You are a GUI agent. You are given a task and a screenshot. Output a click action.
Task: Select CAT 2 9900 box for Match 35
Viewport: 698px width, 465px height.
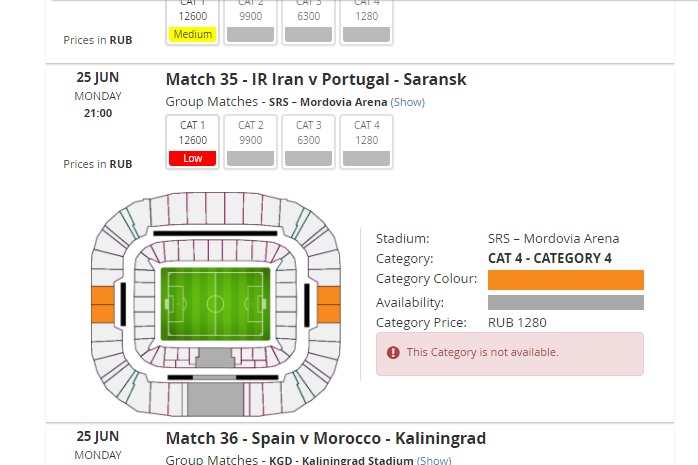(250, 133)
